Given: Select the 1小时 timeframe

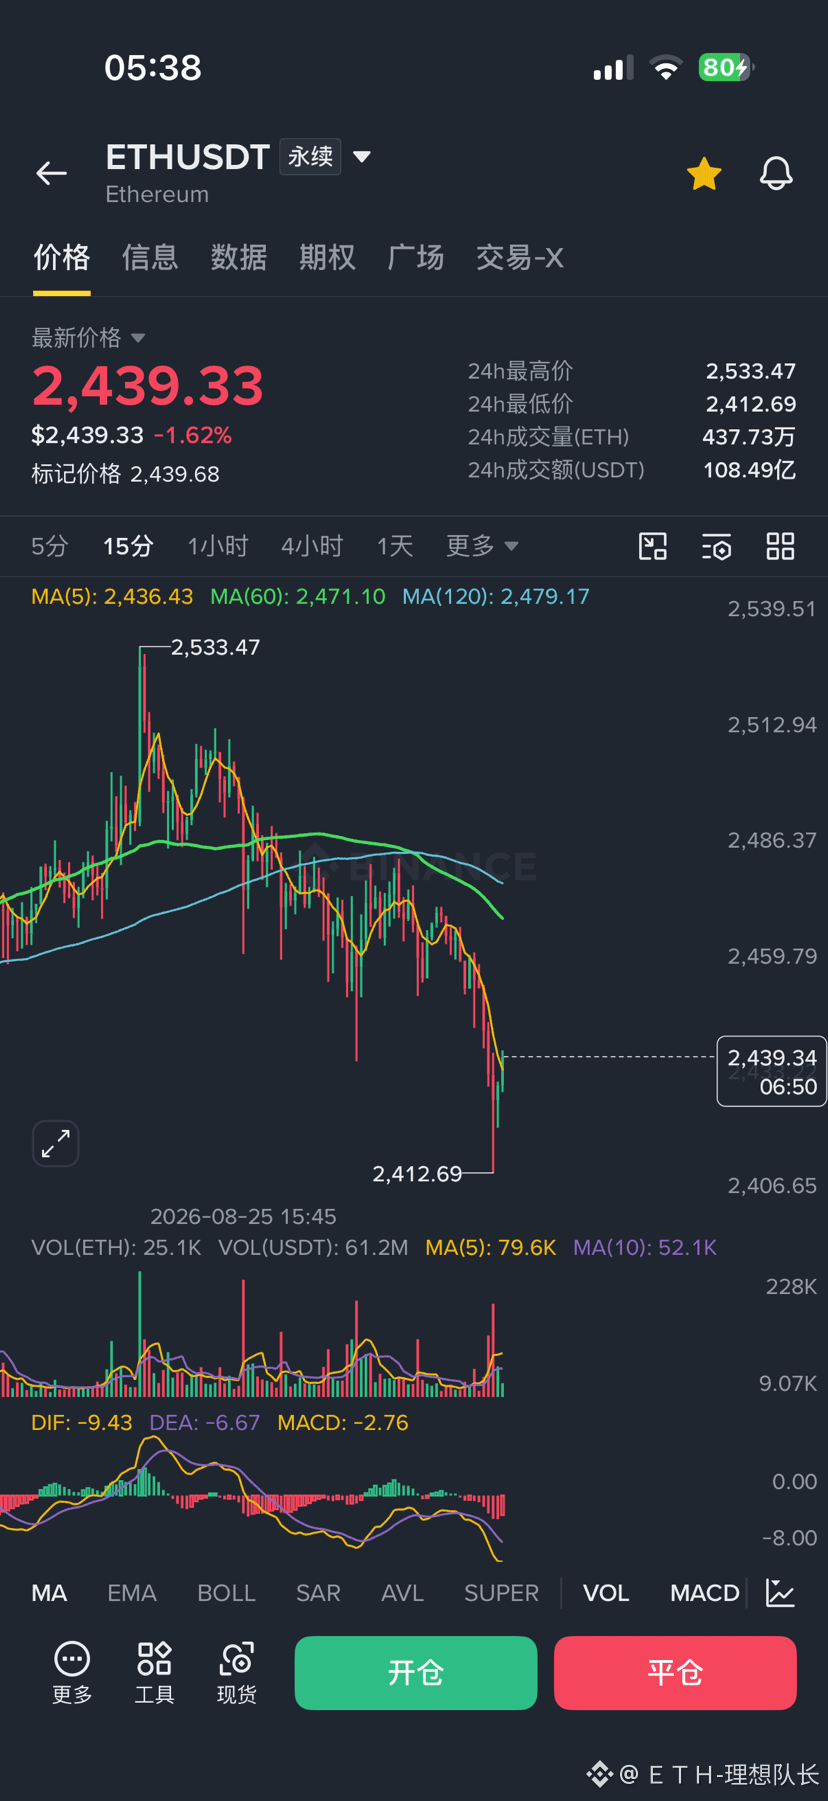Looking at the screenshot, I should pyautogui.click(x=218, y=546).
